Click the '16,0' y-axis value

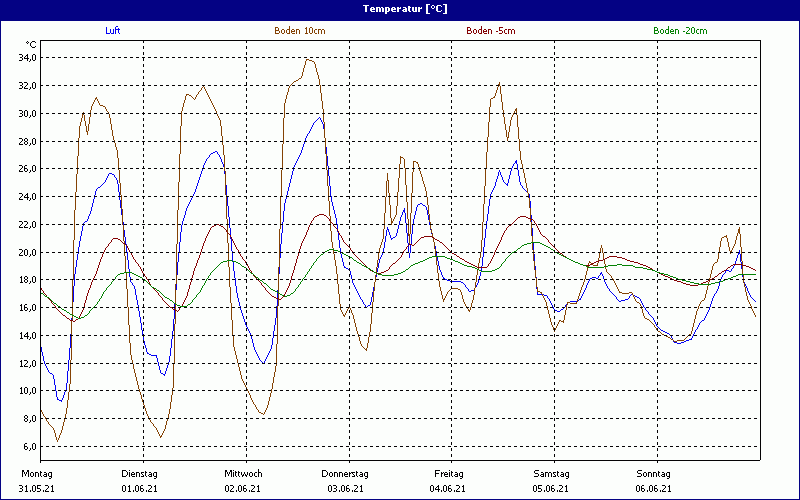(x=26, y=308)
